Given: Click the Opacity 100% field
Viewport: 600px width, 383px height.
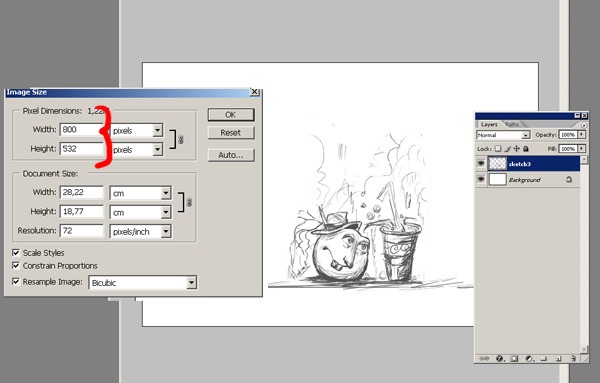Looking at the screenshot, I should point(568,135).
